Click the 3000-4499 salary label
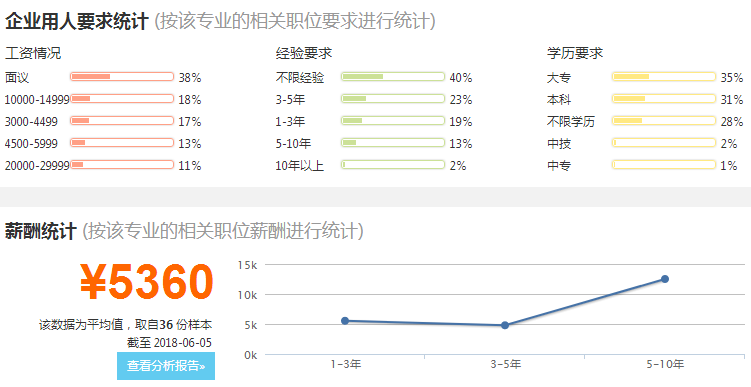The image size is (751, 387). [31, 122]
